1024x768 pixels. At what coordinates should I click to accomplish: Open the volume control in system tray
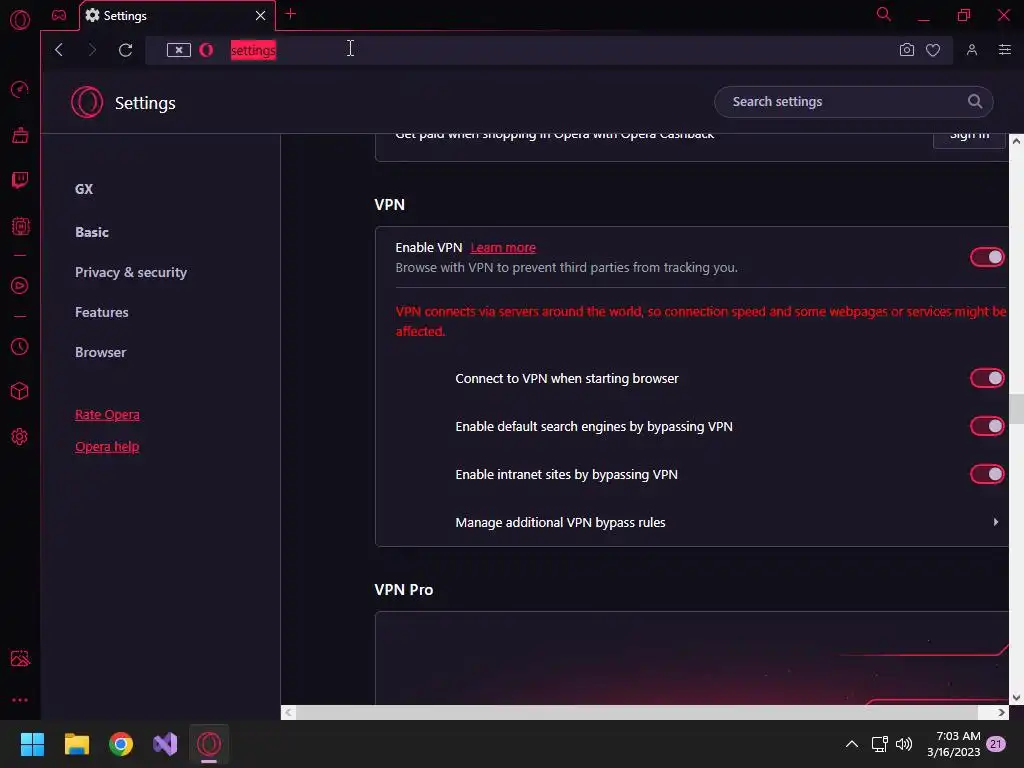point(904,744)
